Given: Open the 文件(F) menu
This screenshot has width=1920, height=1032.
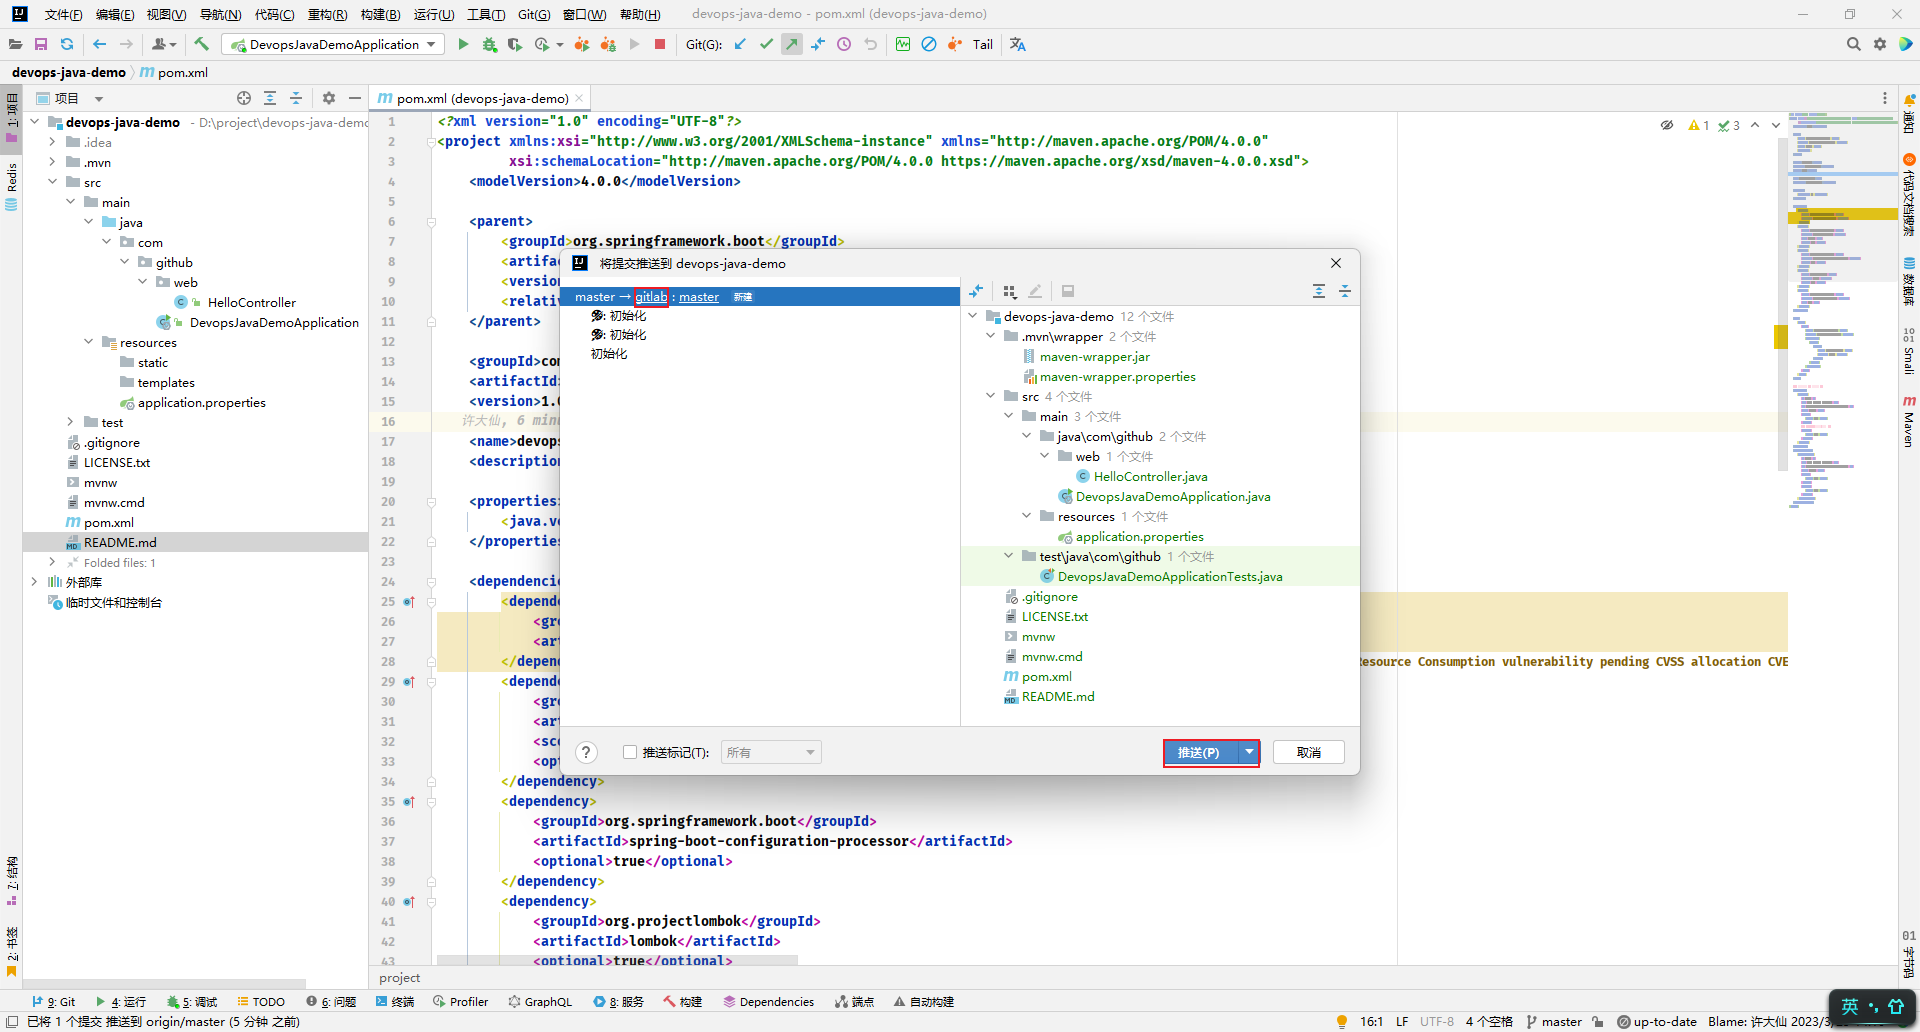Looking at the screenshot, I should [63, 14].
